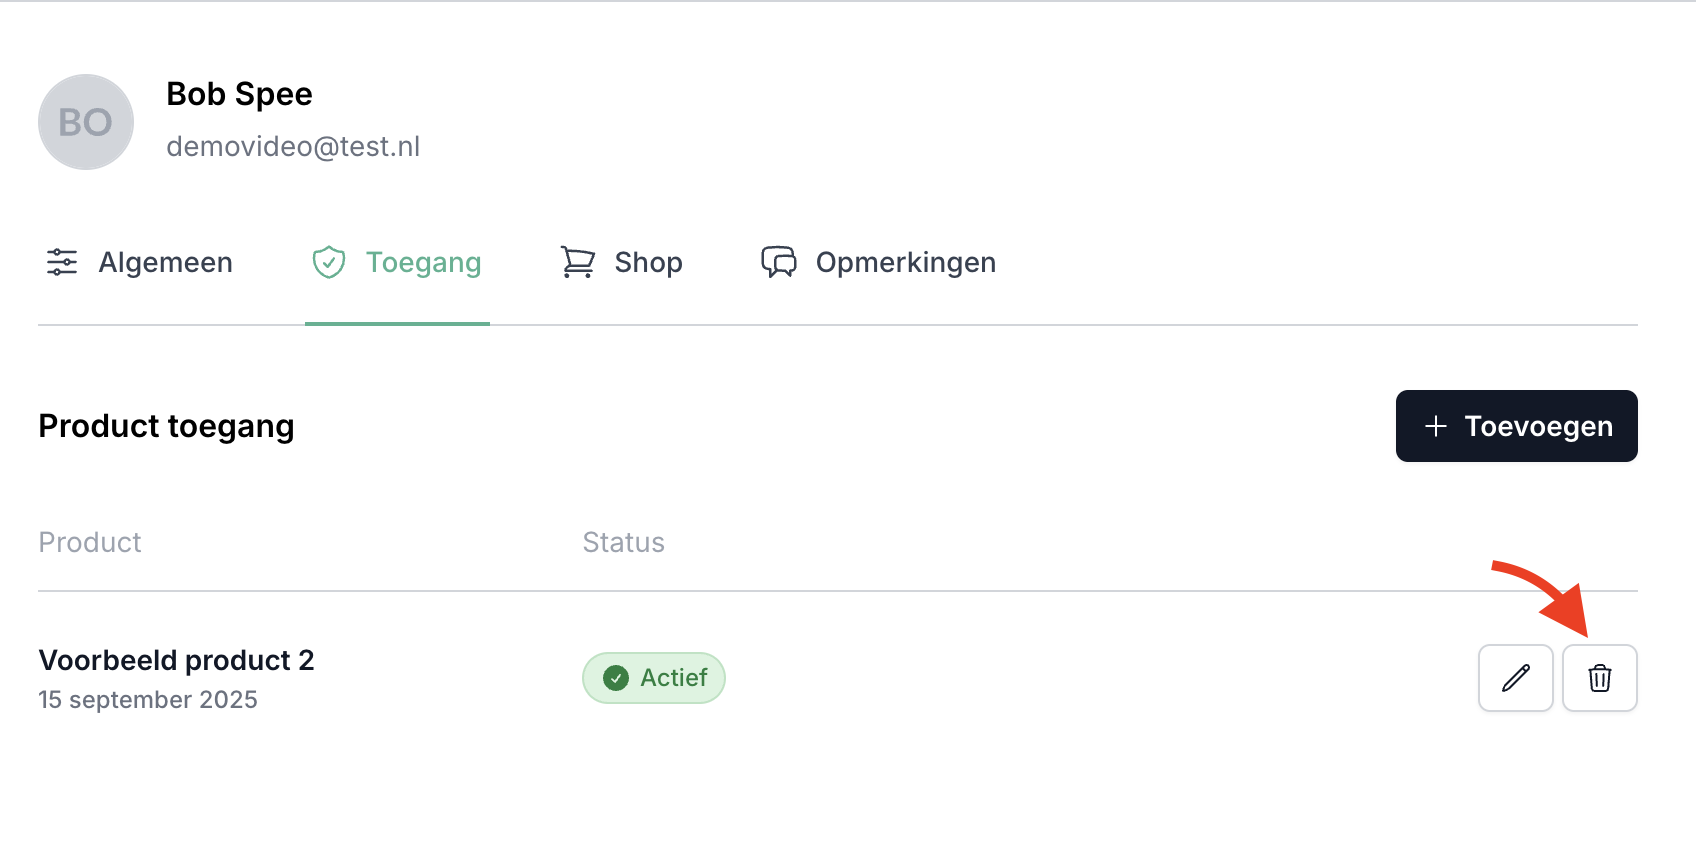The height and width of the screenshot is (856, 1696).
Task: Go to the Opmerkingen tab
Action: point(905,262)
